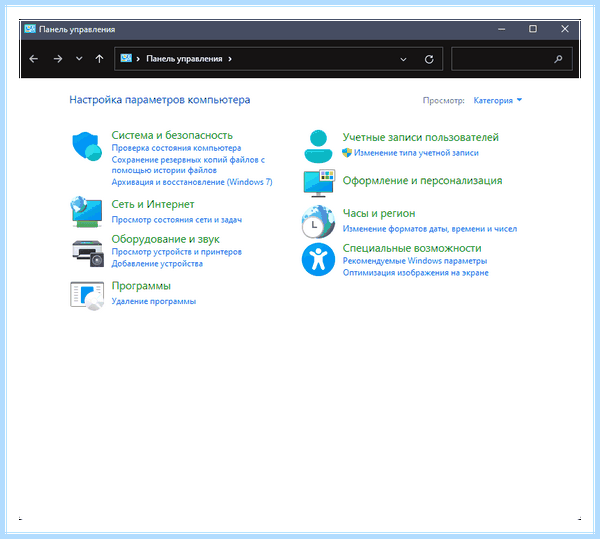The width and height of the screenshot is (600, 539).
Task: Go forward with the right arrow
Action: pyautogui.click(x=58, y=59)
